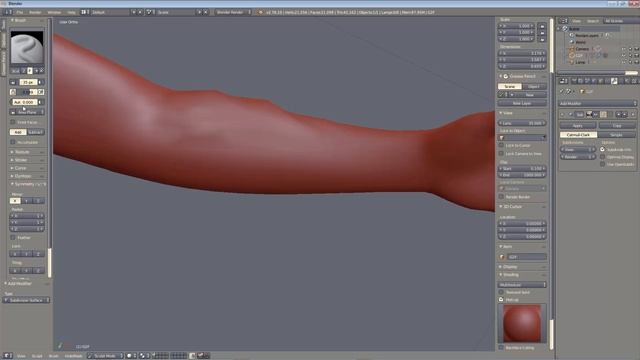Collapse the Symmetry panel
The height and width of the screenshot is (360, 640).
tap(28, 184)
